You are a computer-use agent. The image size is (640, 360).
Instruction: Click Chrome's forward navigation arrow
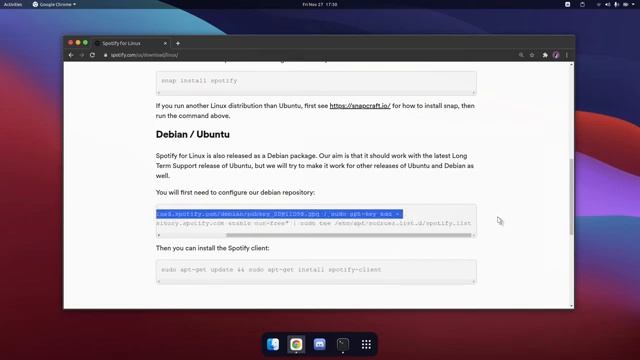(82, 55)
